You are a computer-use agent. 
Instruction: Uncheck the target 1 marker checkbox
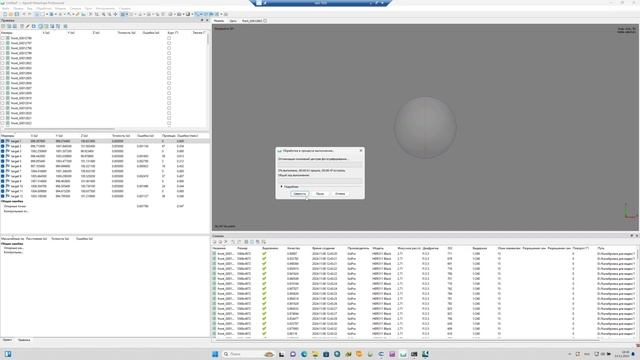pos(2,141)
